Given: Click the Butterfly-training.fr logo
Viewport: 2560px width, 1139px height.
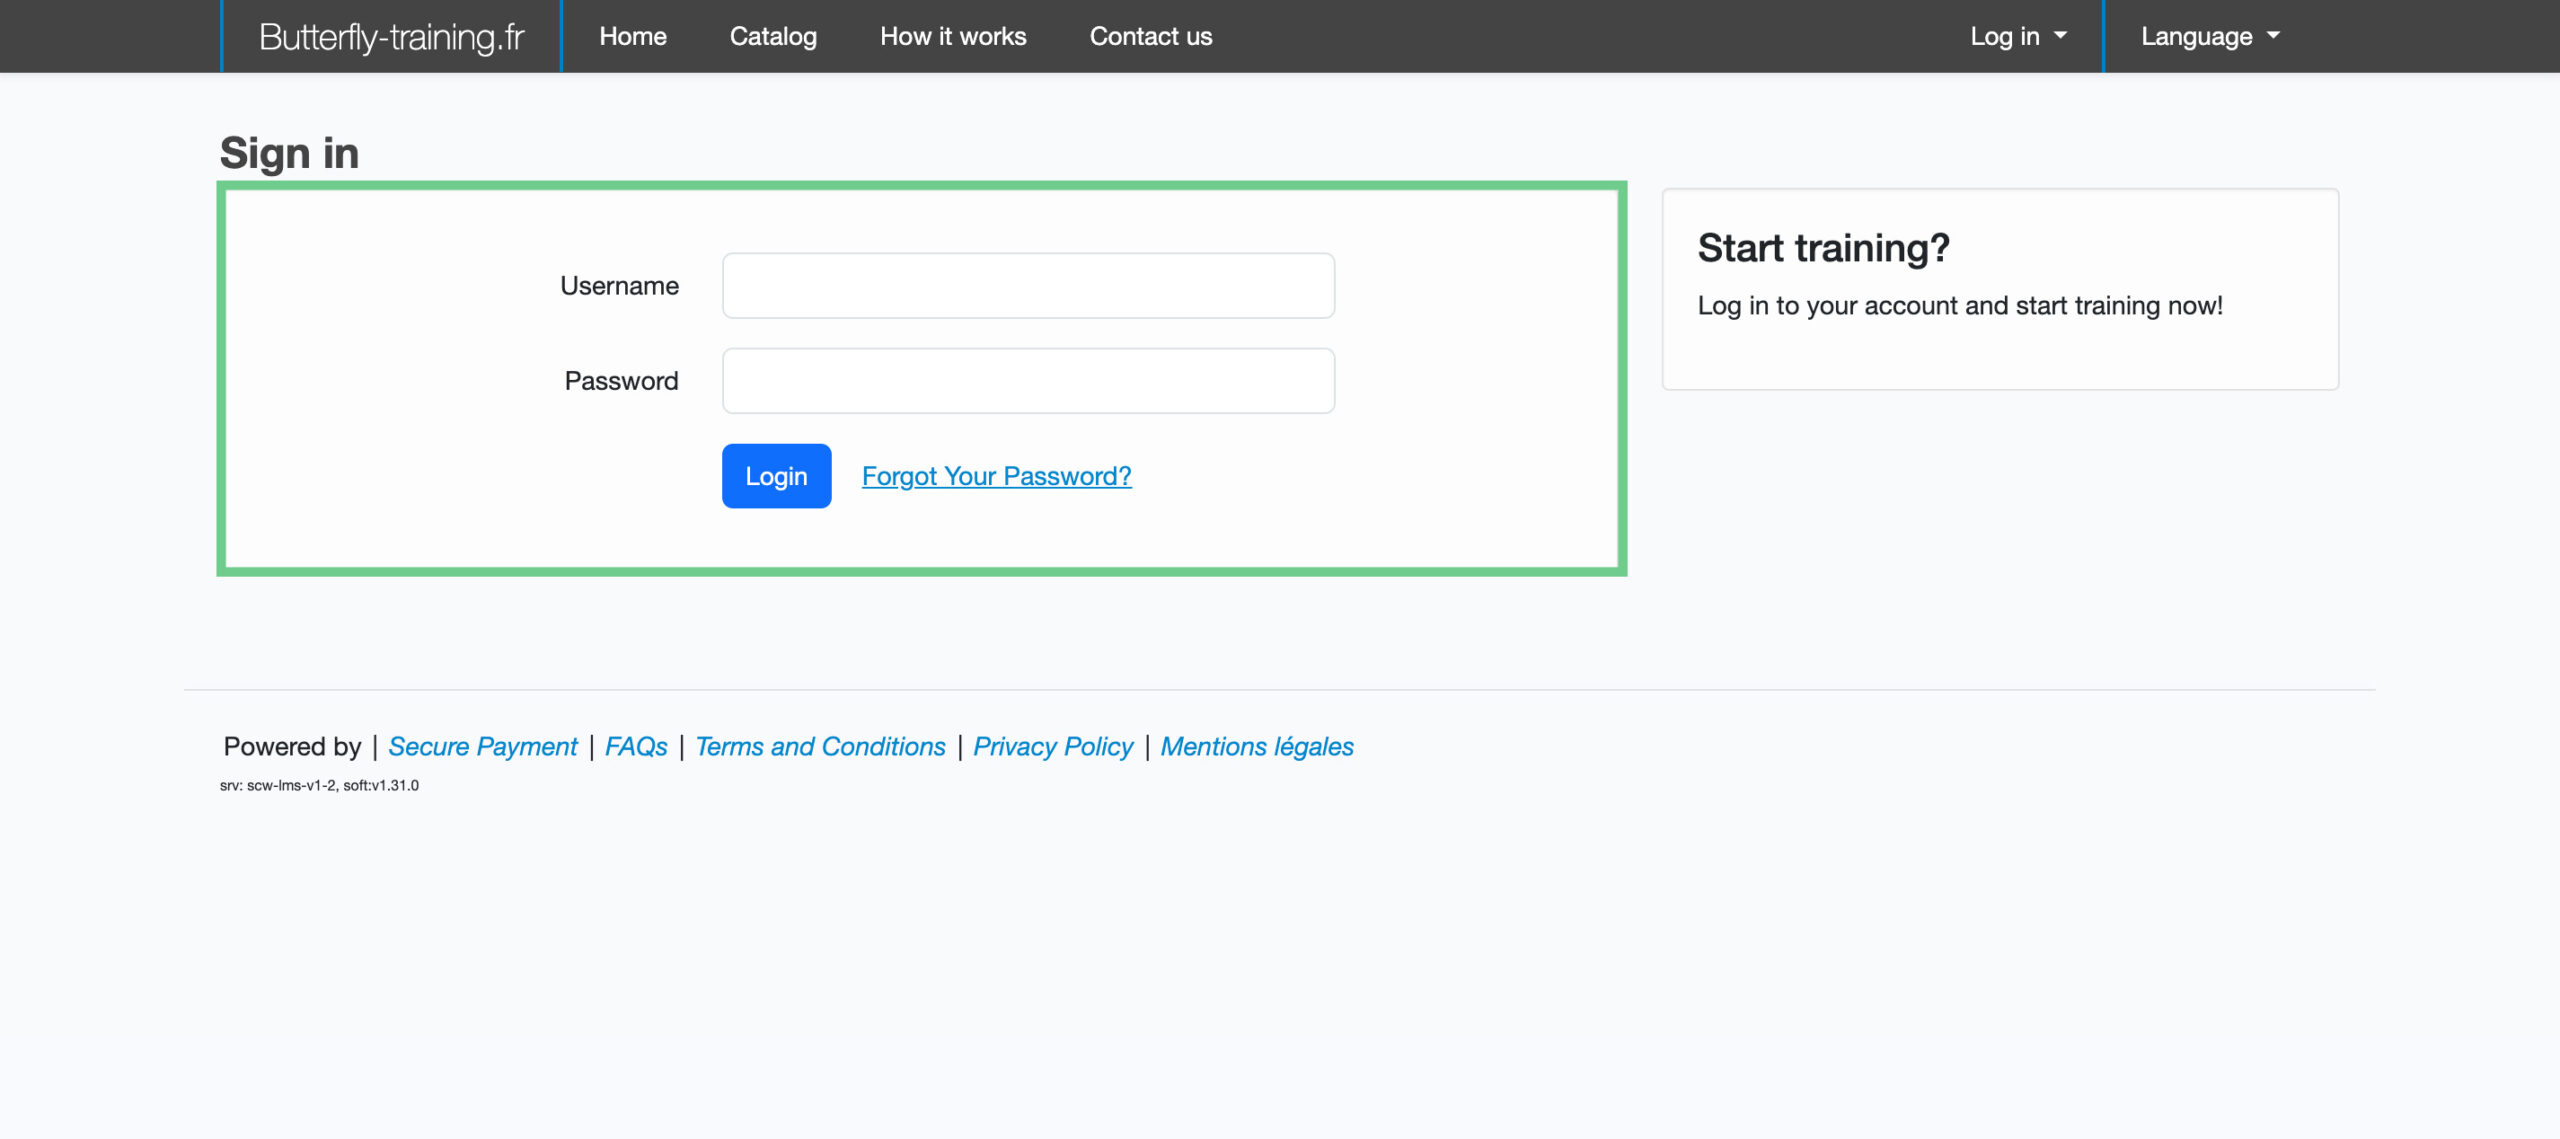Looking at the screenshot, I should click(391, 37).
